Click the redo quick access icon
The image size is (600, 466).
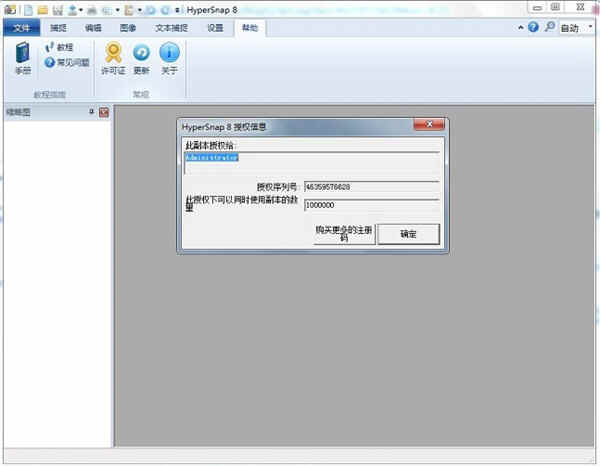[x=165, y=10]
